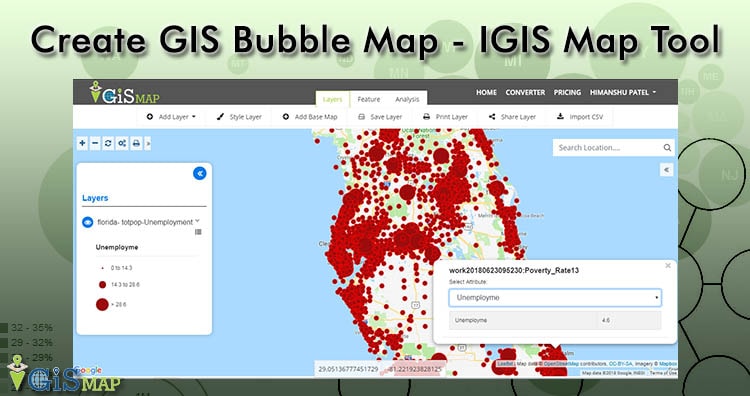
Task: Click the Import CSV button
Action: (580, 117)
